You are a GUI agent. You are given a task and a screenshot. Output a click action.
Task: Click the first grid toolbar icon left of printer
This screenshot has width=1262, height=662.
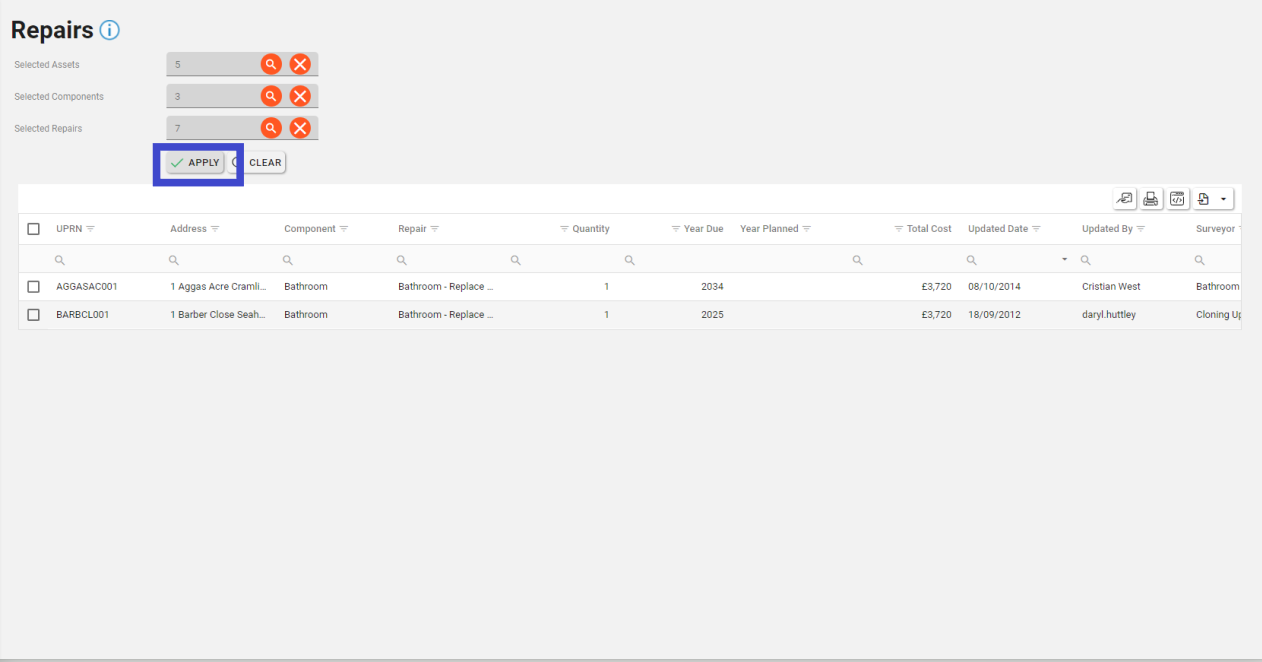coord(1125,199)
